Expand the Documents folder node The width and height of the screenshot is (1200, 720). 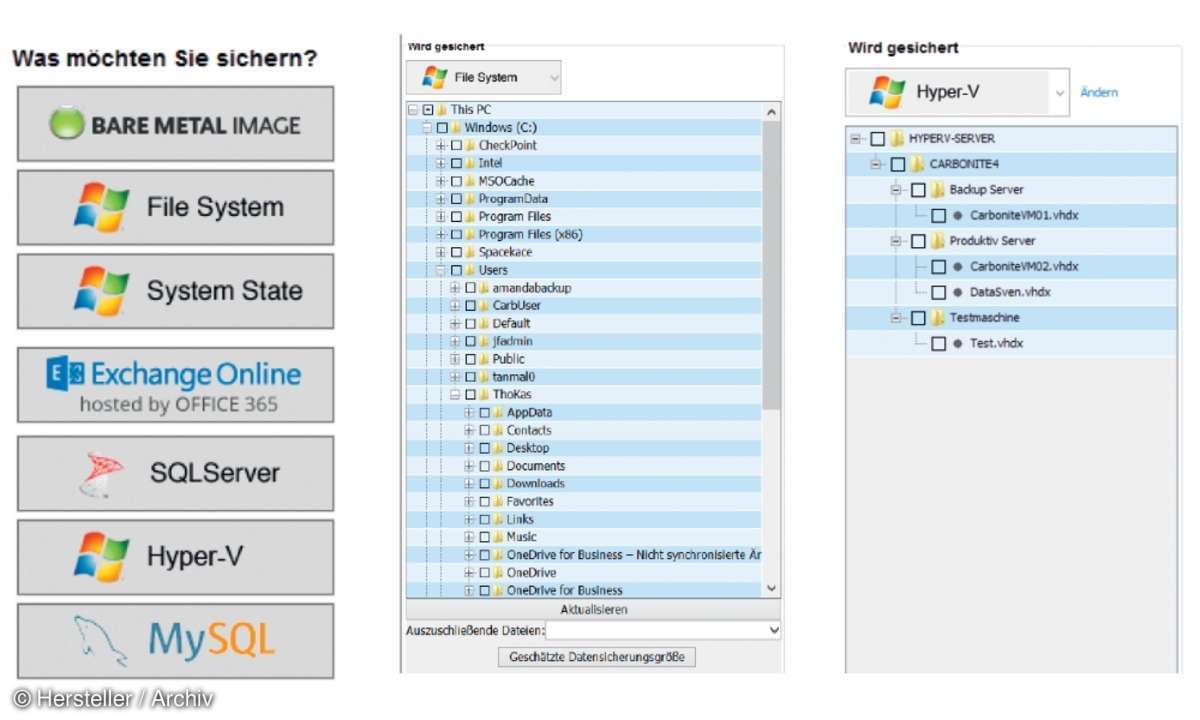469,466
